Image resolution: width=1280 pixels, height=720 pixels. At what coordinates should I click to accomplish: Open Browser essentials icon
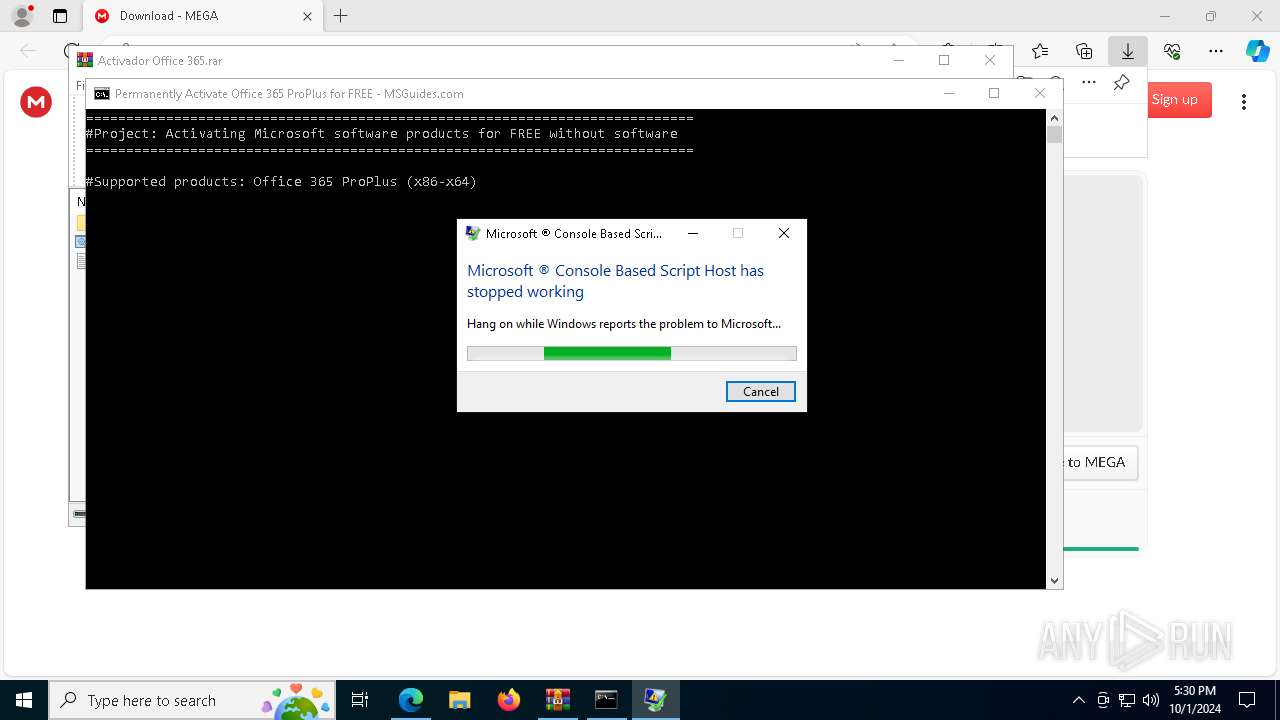pos(1172,51)
